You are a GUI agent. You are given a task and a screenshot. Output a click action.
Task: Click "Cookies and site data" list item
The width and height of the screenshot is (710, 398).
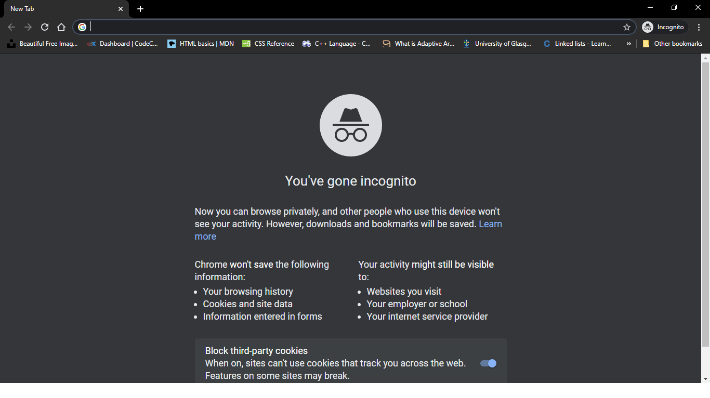pos(248,304)
